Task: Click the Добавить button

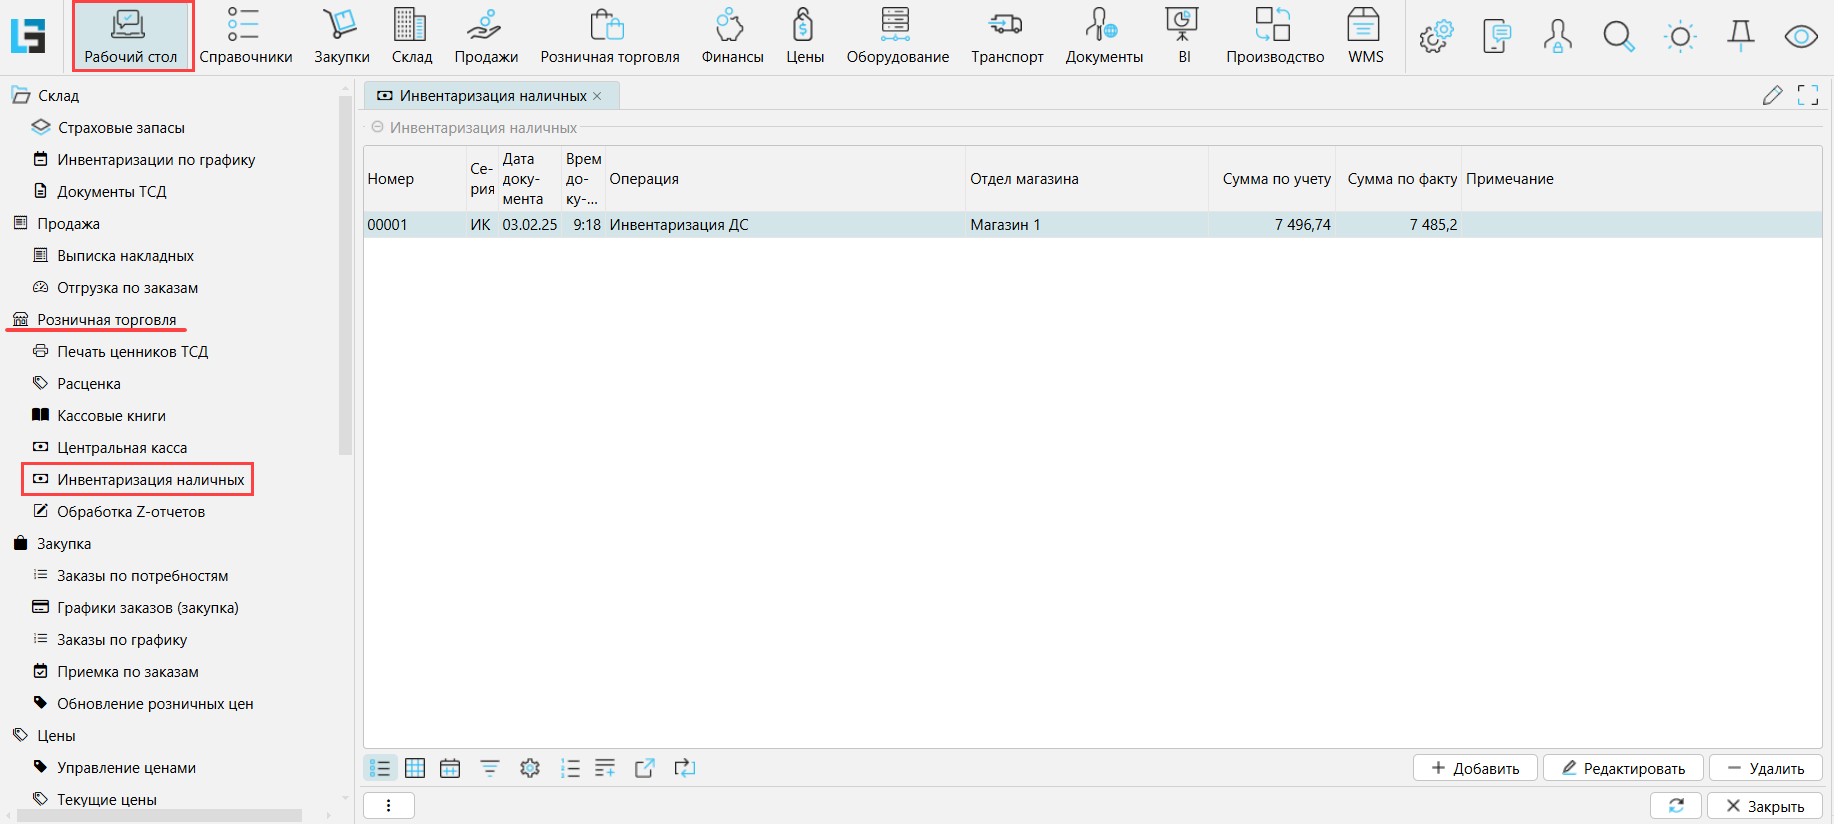Action: point(1475,768)
